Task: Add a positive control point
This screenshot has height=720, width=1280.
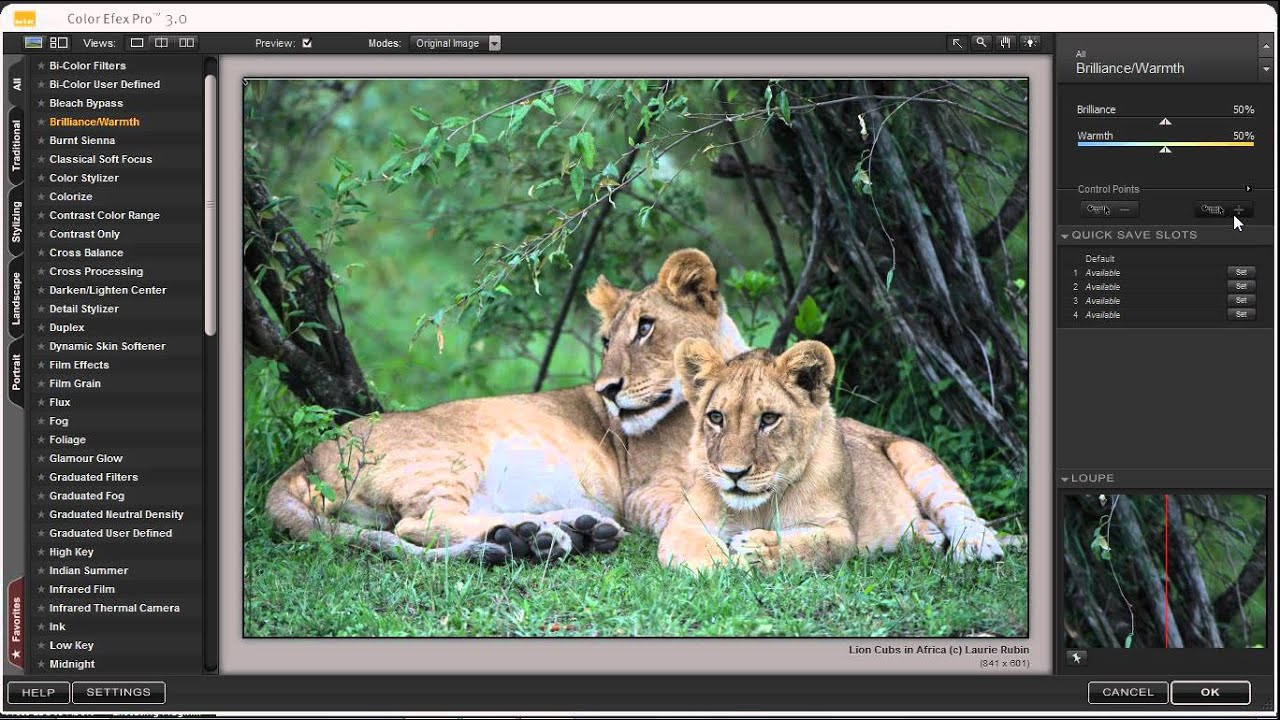Action: [x=1225, y=209]
